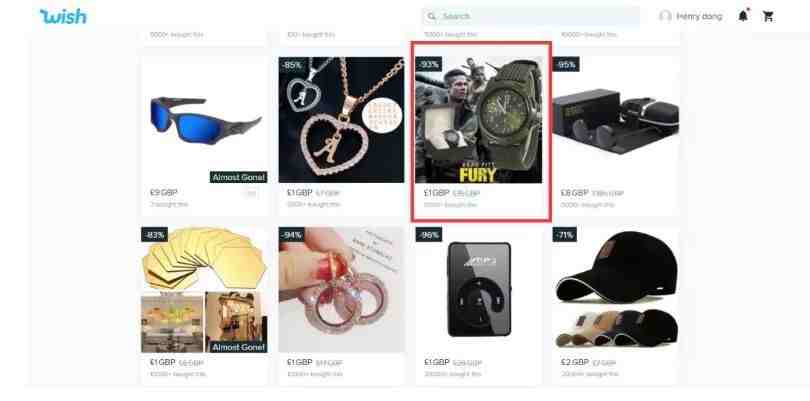Open the blue sunglasses product

point(205,120)
